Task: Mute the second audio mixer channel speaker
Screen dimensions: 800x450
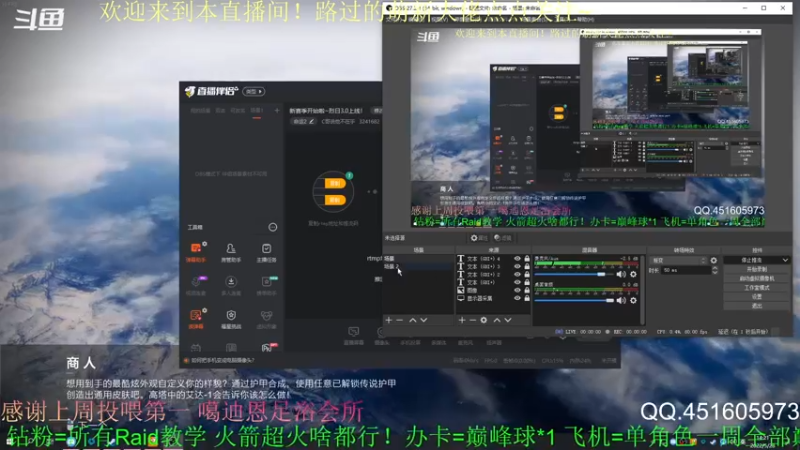Action: (x=621, y=301)
